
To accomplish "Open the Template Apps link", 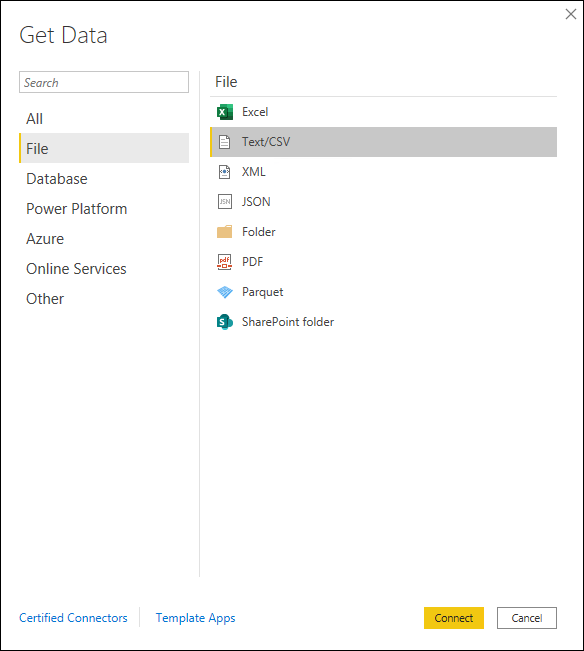I will coord(195,618).
